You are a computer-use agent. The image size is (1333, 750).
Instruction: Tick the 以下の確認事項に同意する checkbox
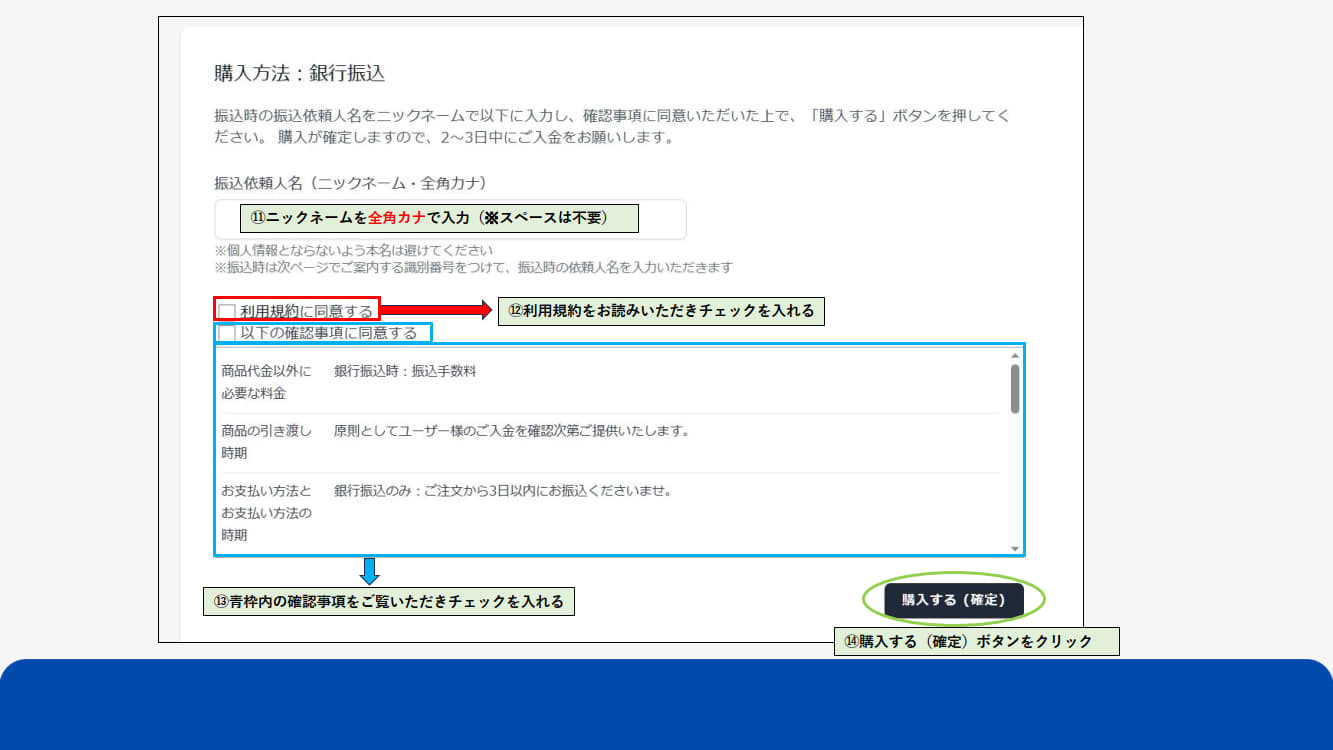click(228, 333)
